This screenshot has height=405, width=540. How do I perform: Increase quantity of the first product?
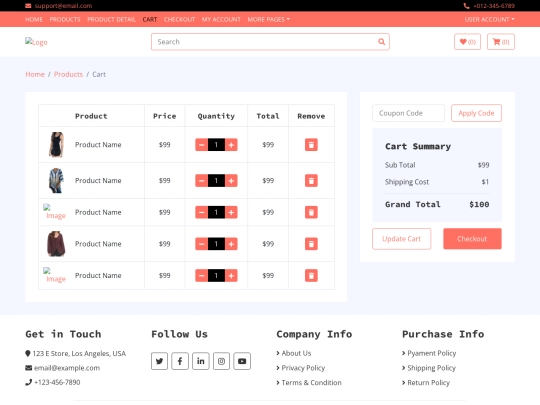[x=231, y=145]
